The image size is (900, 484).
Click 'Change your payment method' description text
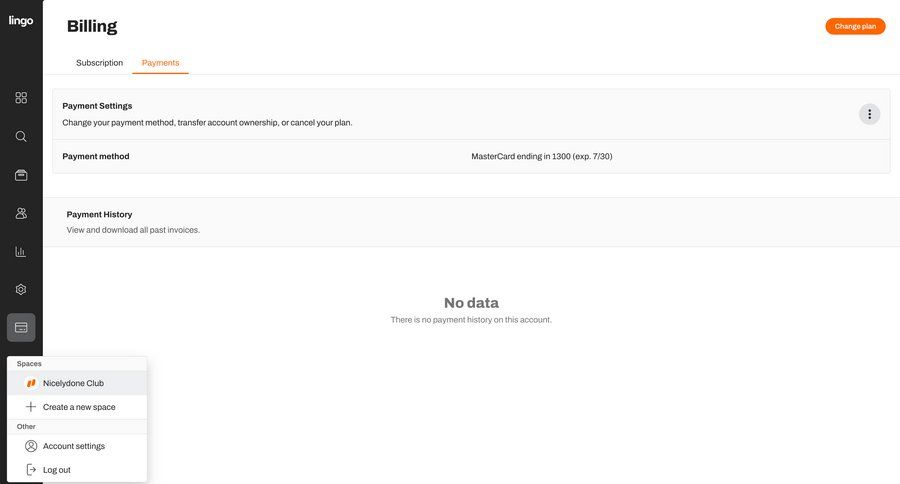pyautogui.click(x=207, y=122)
